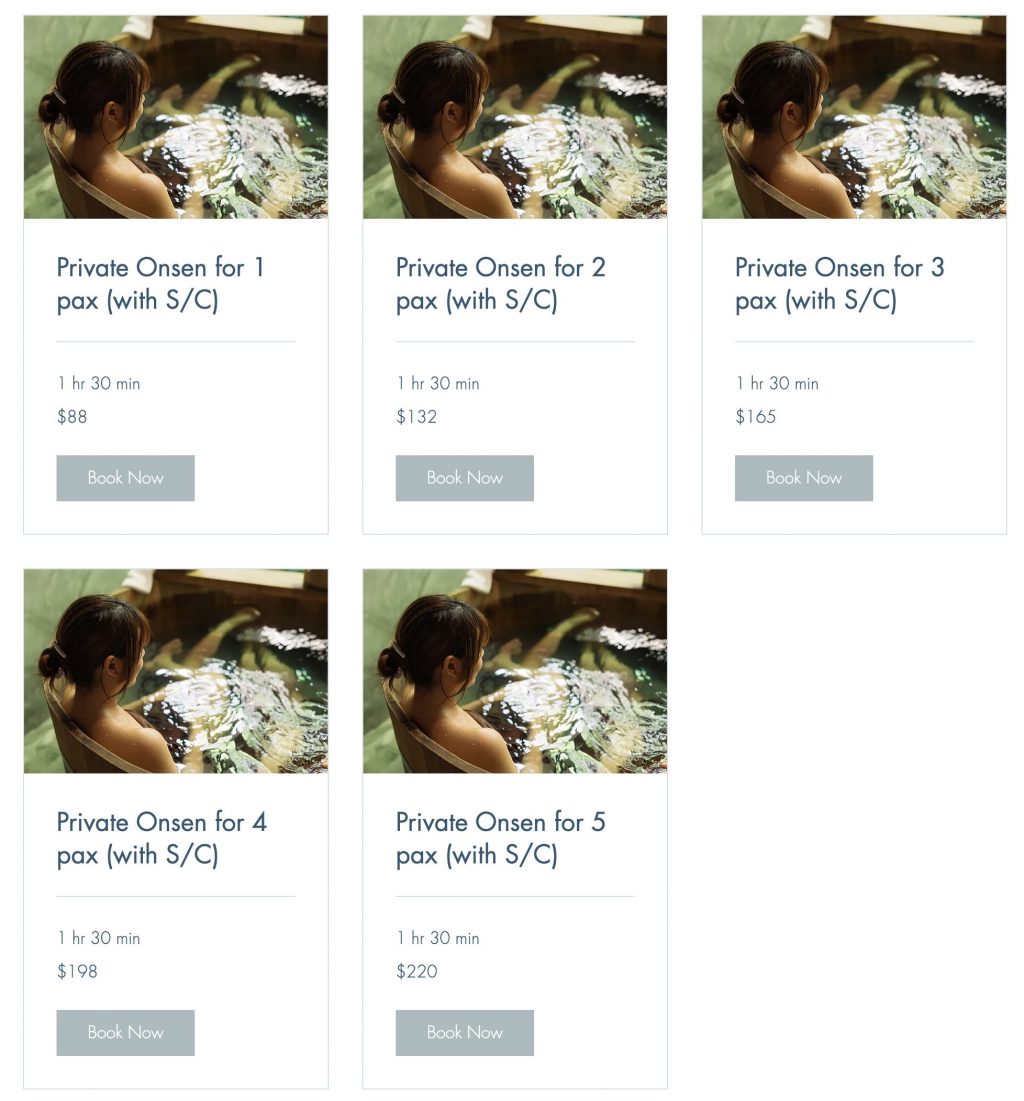Click the 'Private Onsen for 3 pax' title
Image resolution: width=1024 pixels, height=1101 pixels.
coord(839,284)
